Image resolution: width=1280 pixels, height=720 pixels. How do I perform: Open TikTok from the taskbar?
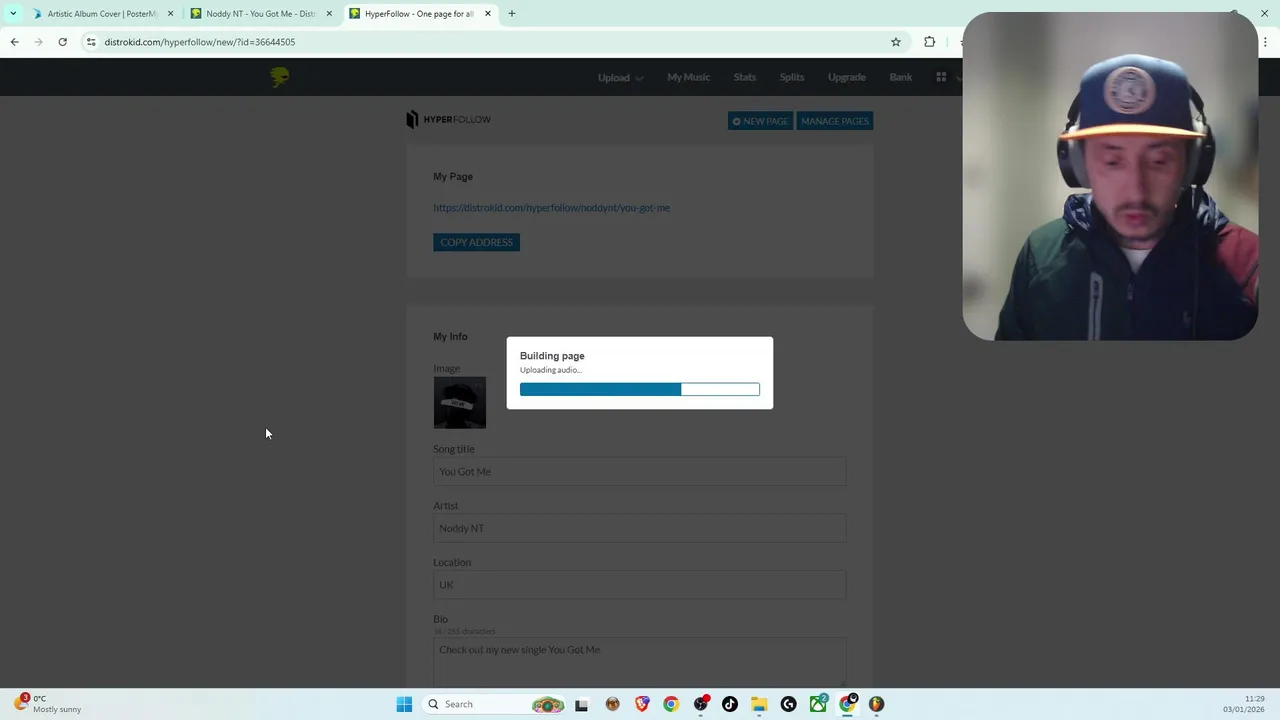click(x=730, y=704)
